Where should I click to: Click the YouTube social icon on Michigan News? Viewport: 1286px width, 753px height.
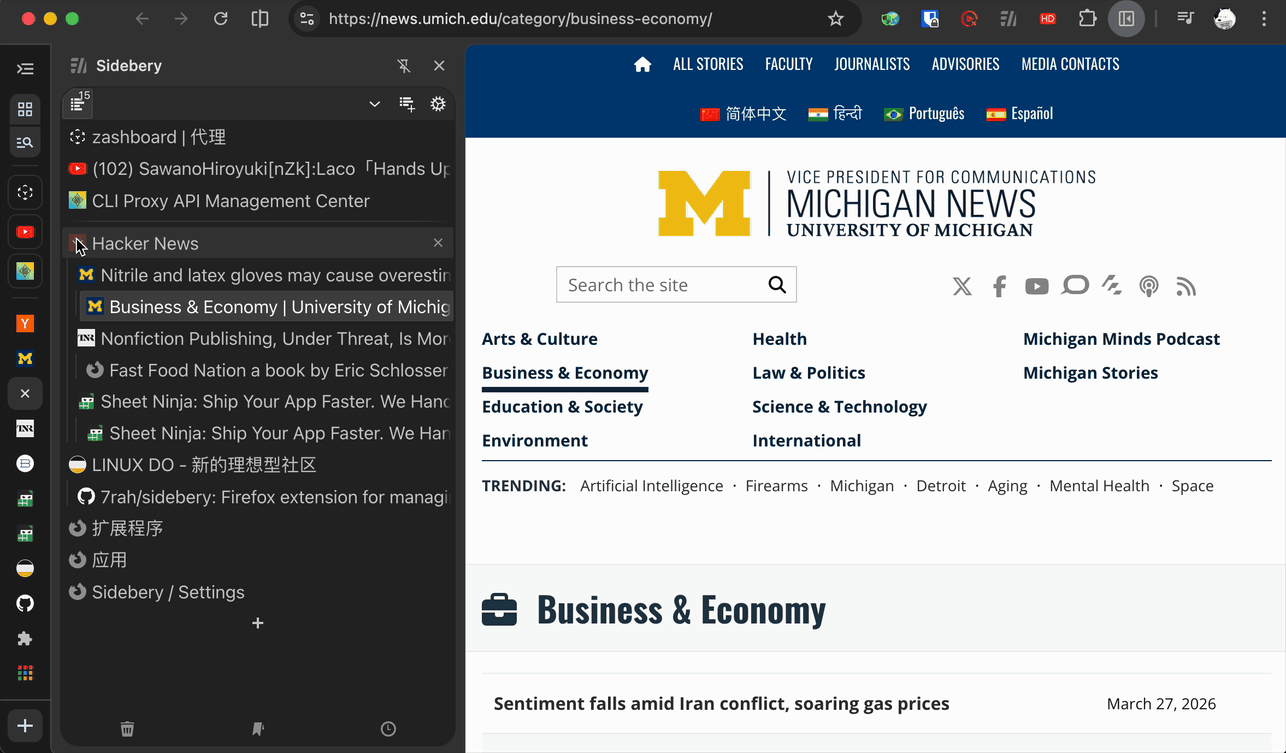pos(1036,287)
